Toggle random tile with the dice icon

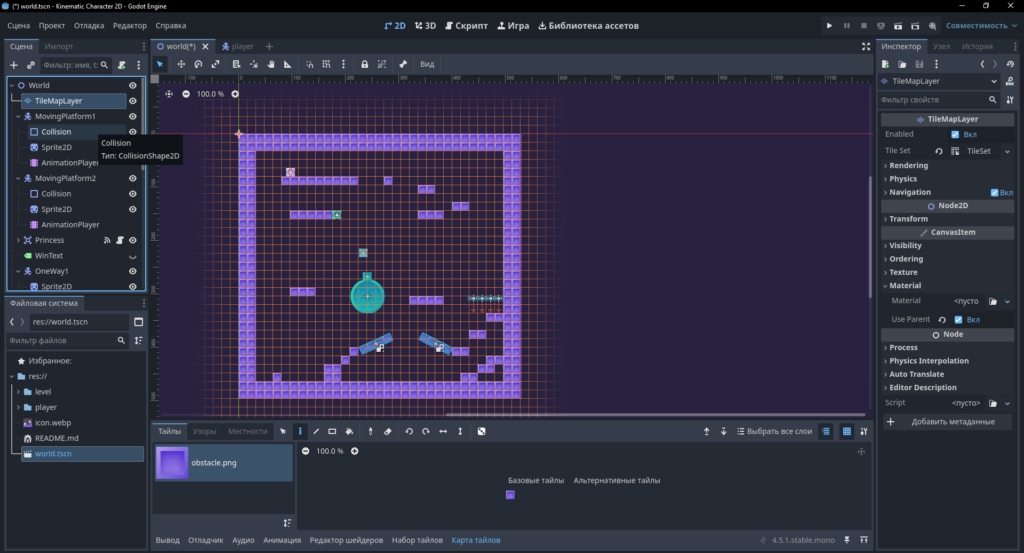(x=481, y=432)
